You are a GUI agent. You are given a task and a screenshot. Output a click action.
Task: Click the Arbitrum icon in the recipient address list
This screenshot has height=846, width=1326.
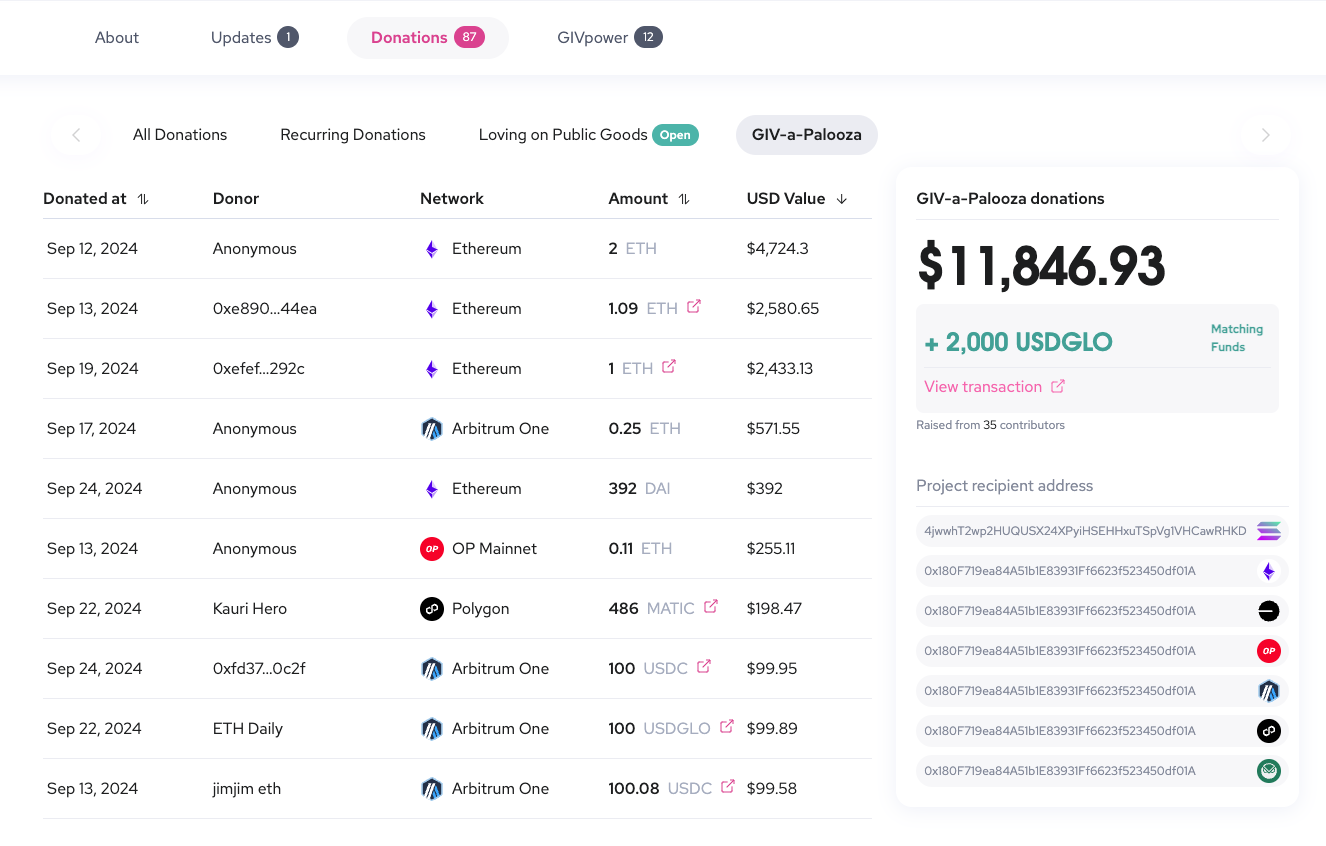[1269, 691]
